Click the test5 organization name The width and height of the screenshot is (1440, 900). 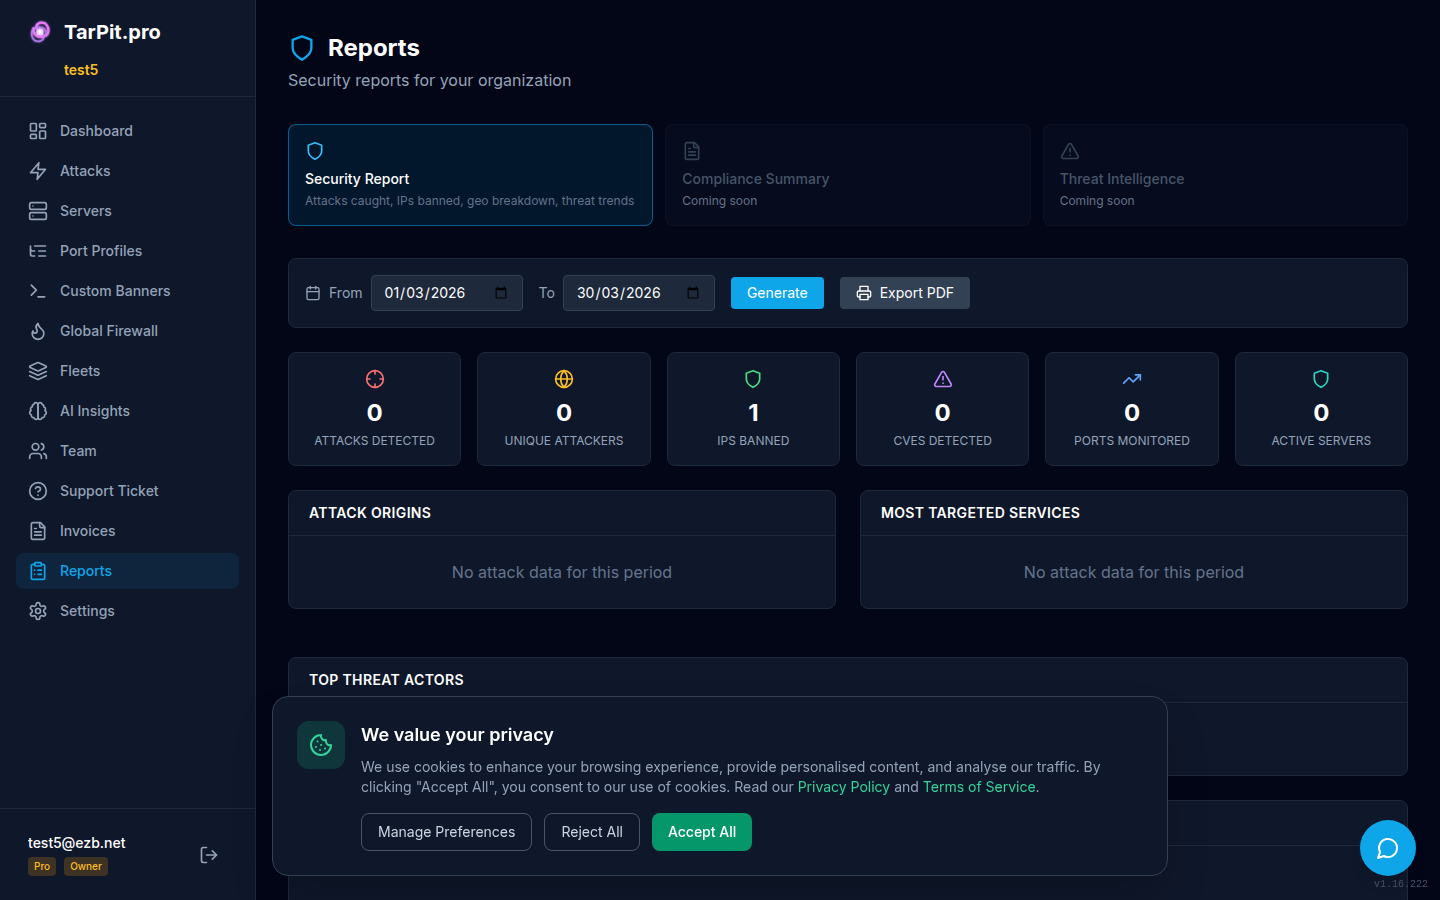(81, 70)
